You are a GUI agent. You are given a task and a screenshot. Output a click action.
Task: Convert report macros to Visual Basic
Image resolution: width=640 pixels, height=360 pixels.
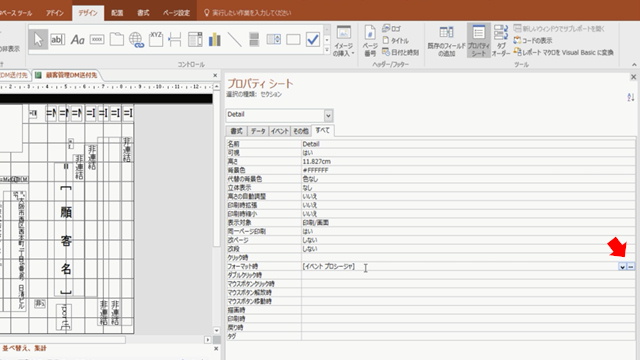click(x=564, y=52)
